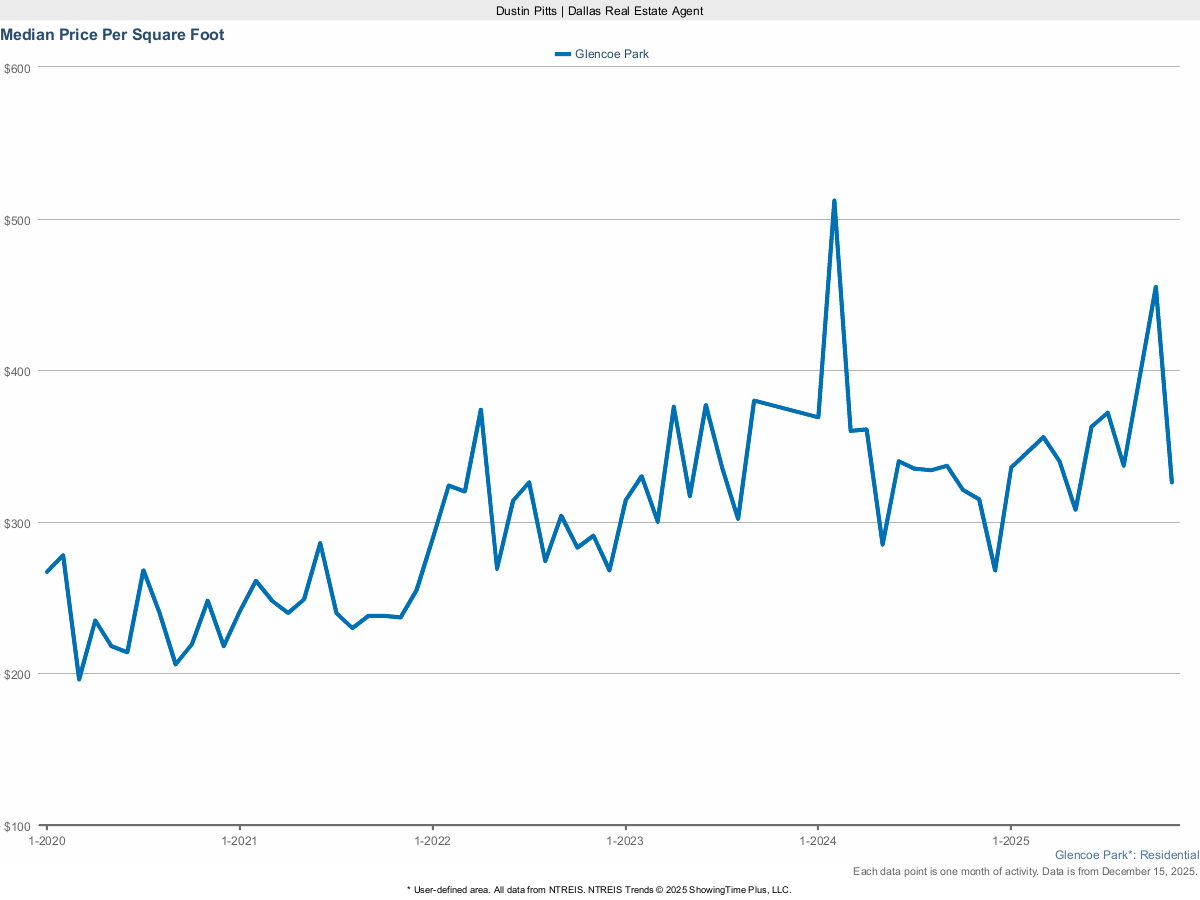Image resolution: width=1200 pixels, height=900 pixels.
Task: Open the 1-2025 axis label
Action: 1013,841
